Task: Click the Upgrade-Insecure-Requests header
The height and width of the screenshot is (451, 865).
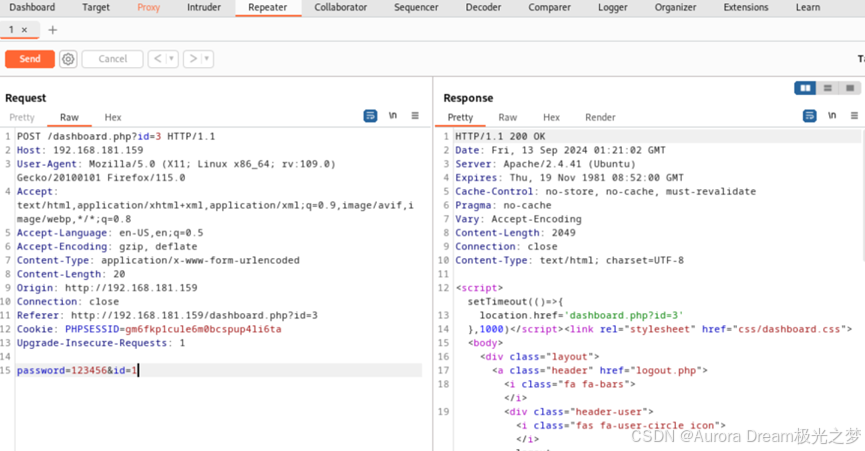Action: point(101,343)
